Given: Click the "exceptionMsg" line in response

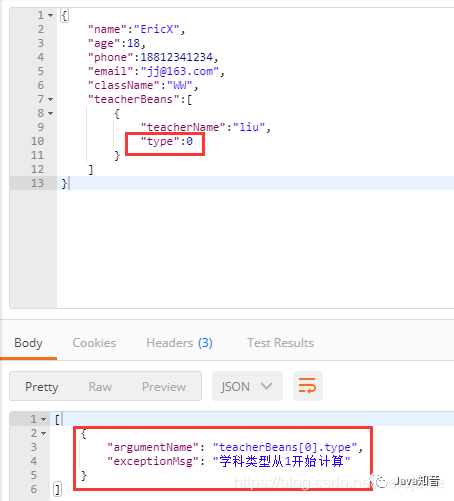Looking at the screenshot, I should pyautogui.click(x=229, y=461).
